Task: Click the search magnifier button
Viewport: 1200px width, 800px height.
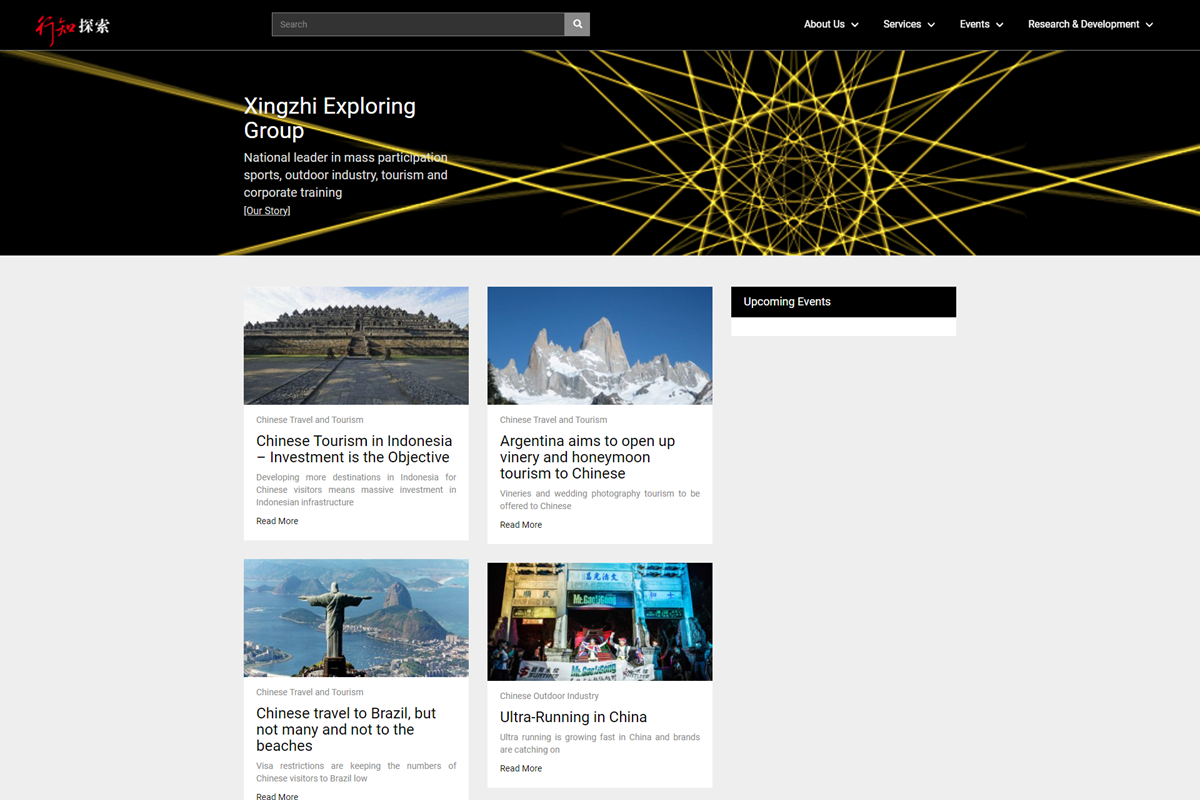Action: pyautogui.click(x=577, y=24)
